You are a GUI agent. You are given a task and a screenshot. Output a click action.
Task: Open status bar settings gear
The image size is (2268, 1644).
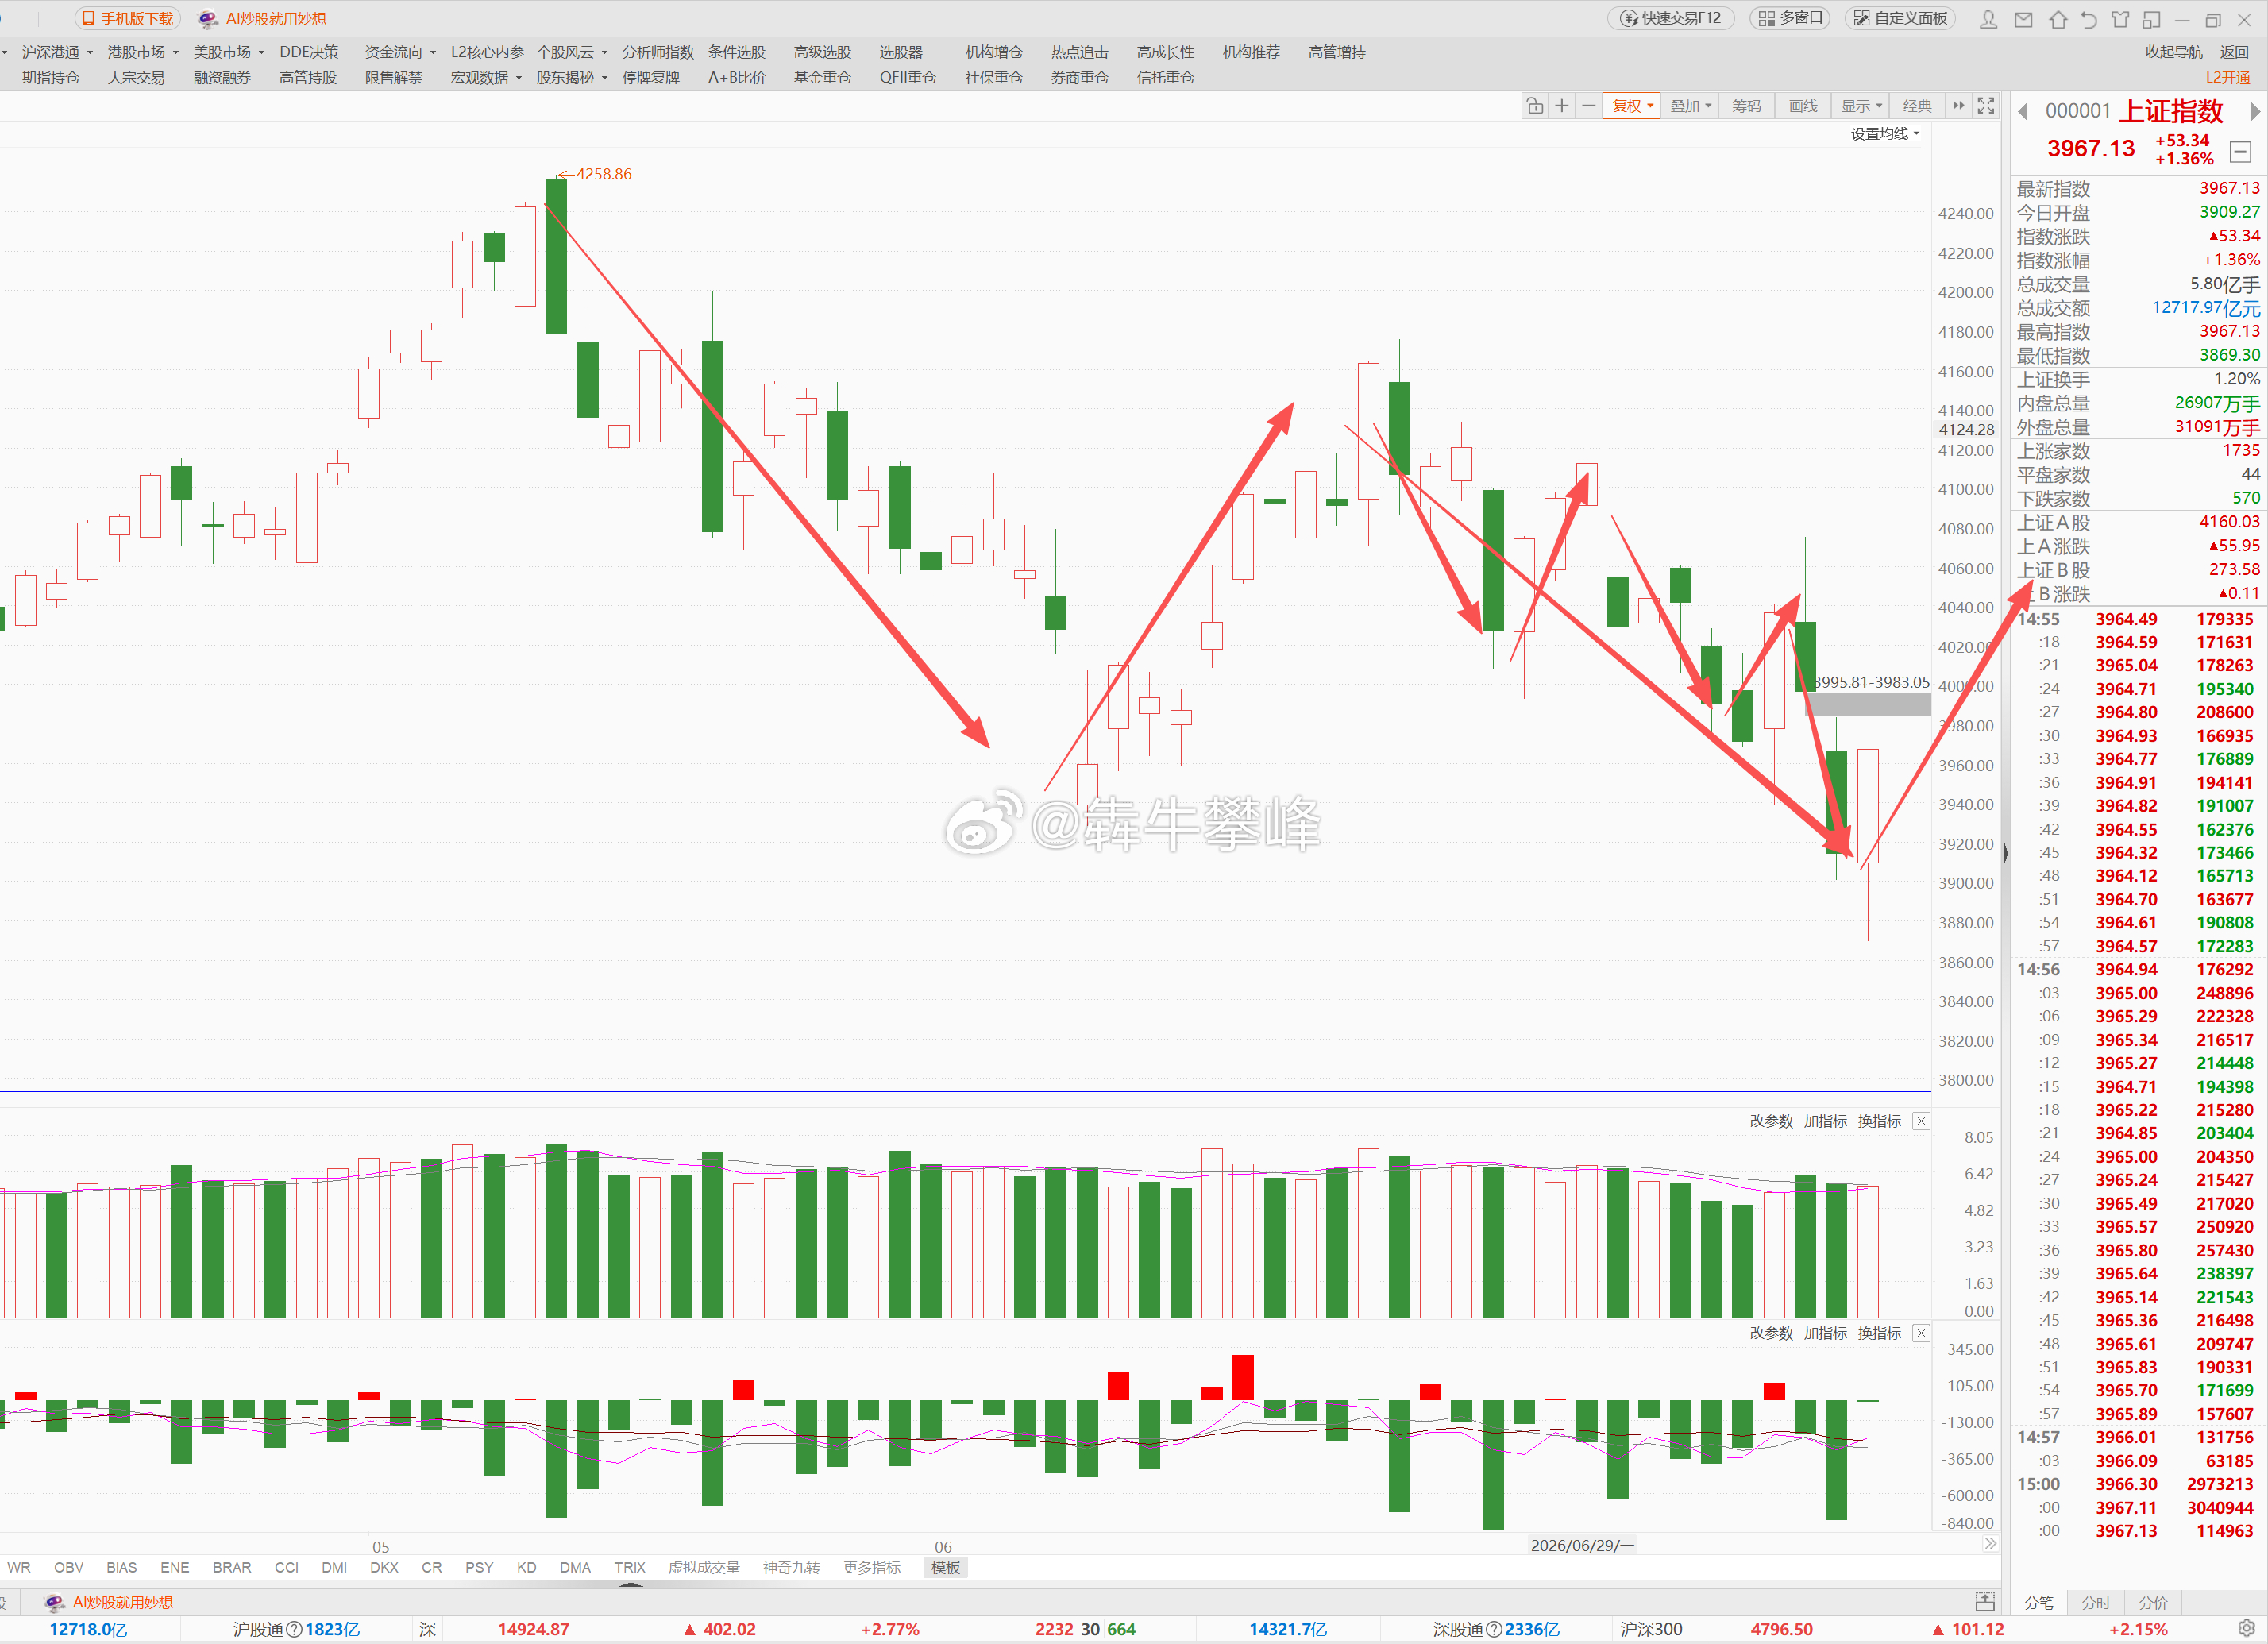coord(2246,1628)
